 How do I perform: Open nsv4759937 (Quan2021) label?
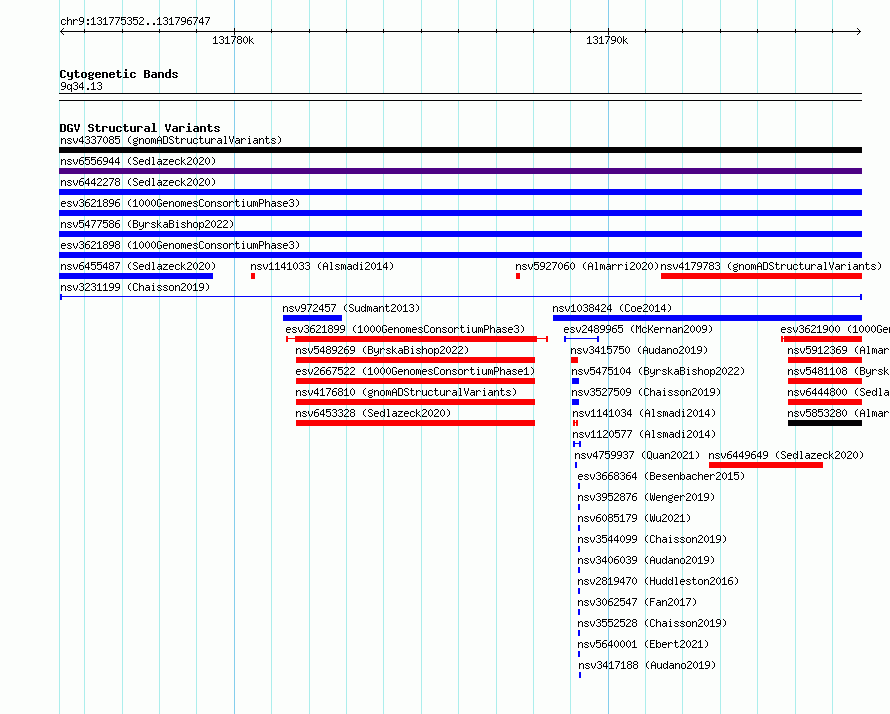coord(637,455)
